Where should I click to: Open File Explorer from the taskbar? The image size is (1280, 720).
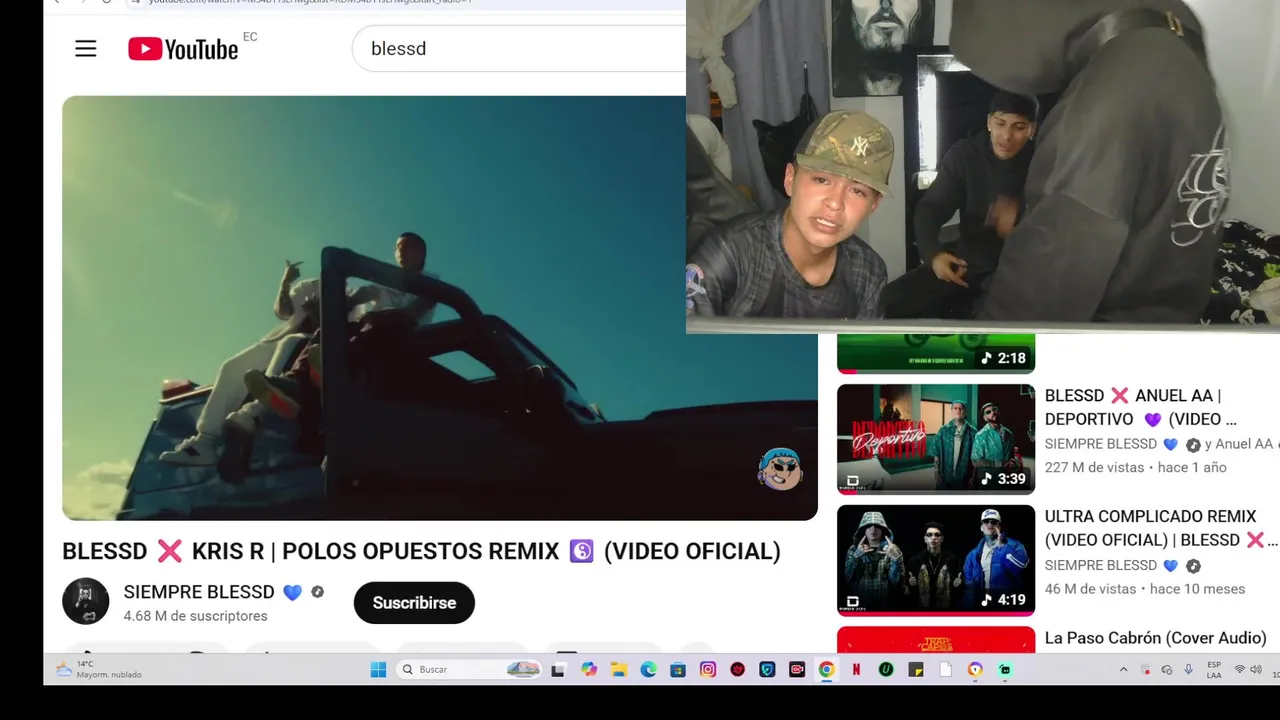point(619,670)
